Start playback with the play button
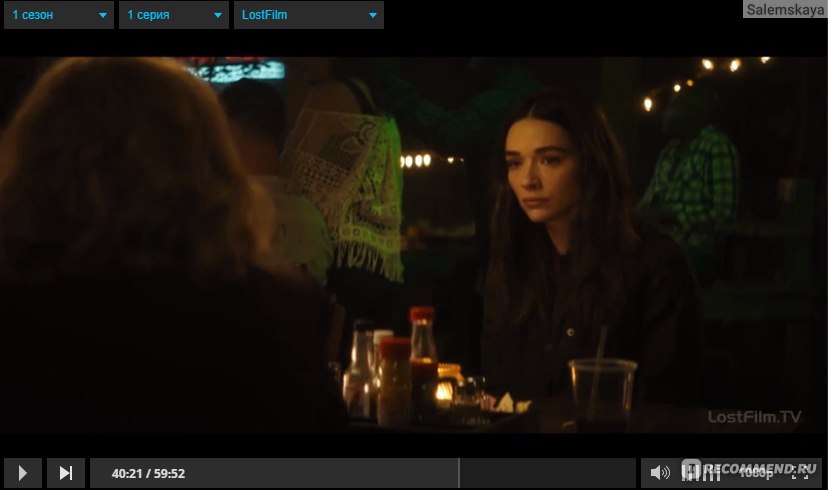The width and height of the screenshot is (828, 490). pos(23,473)
